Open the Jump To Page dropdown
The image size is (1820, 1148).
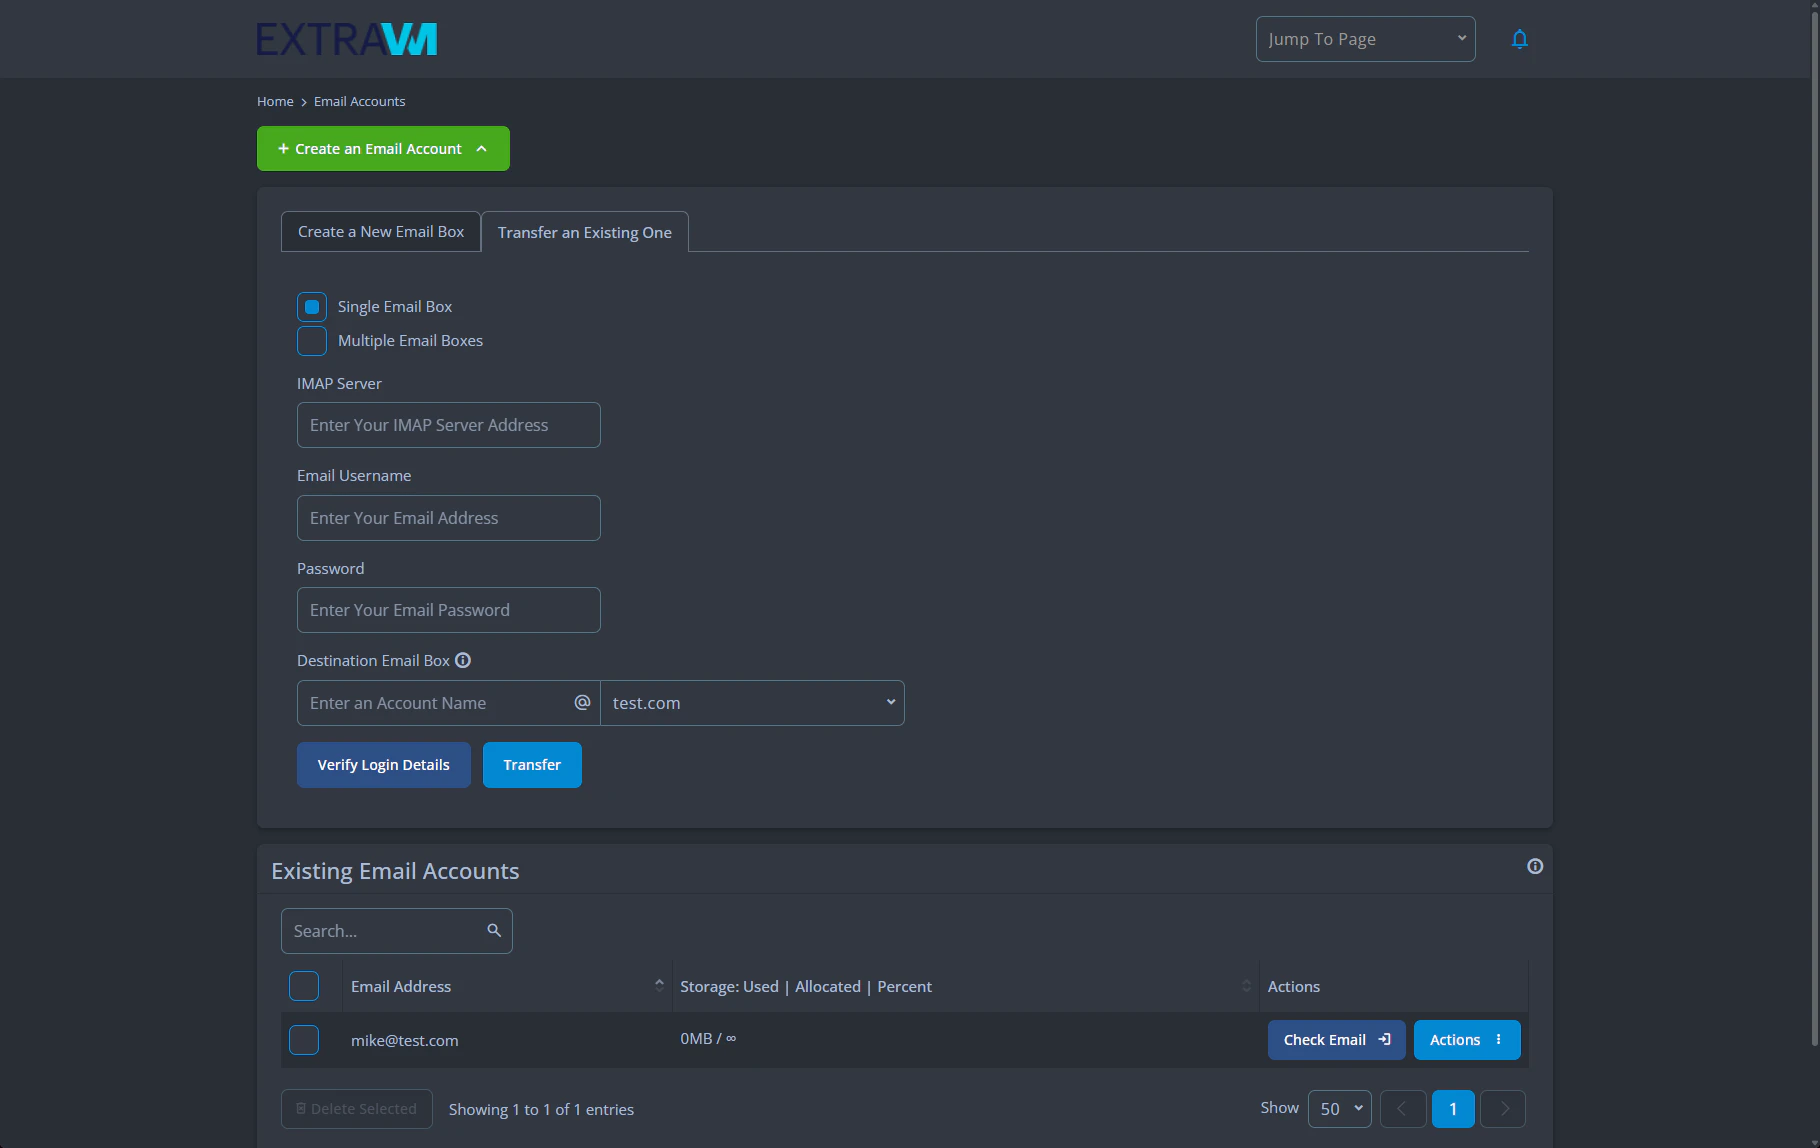click(x=1365, y=39)
